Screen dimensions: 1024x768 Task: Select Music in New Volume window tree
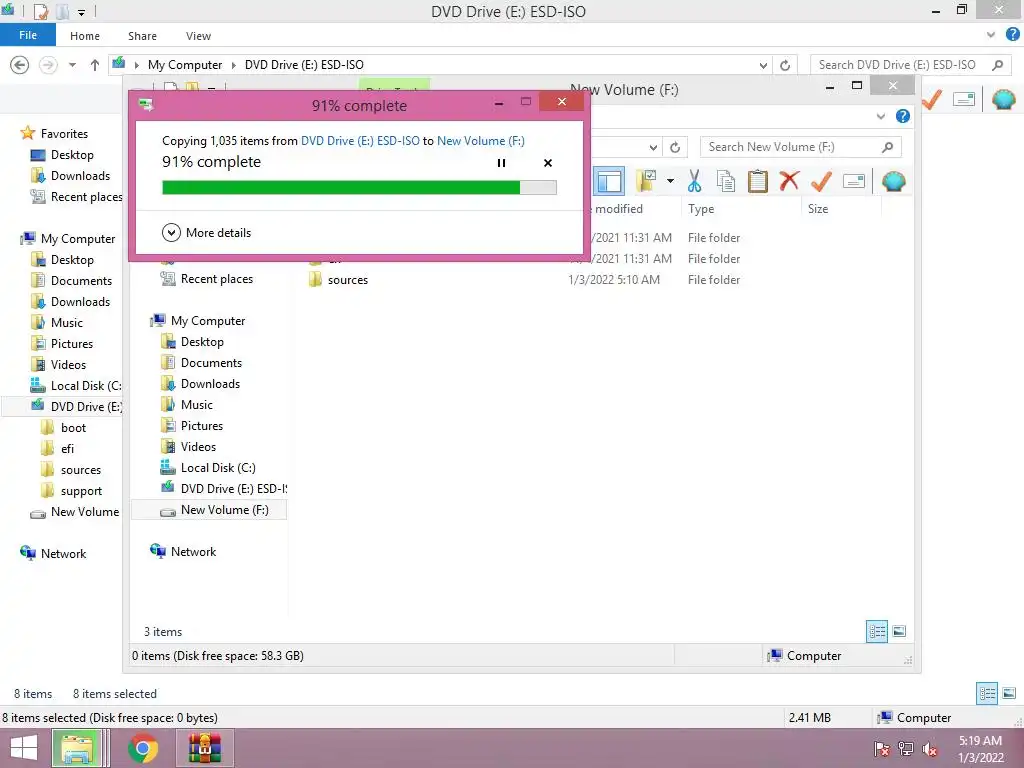coord(187,405)
